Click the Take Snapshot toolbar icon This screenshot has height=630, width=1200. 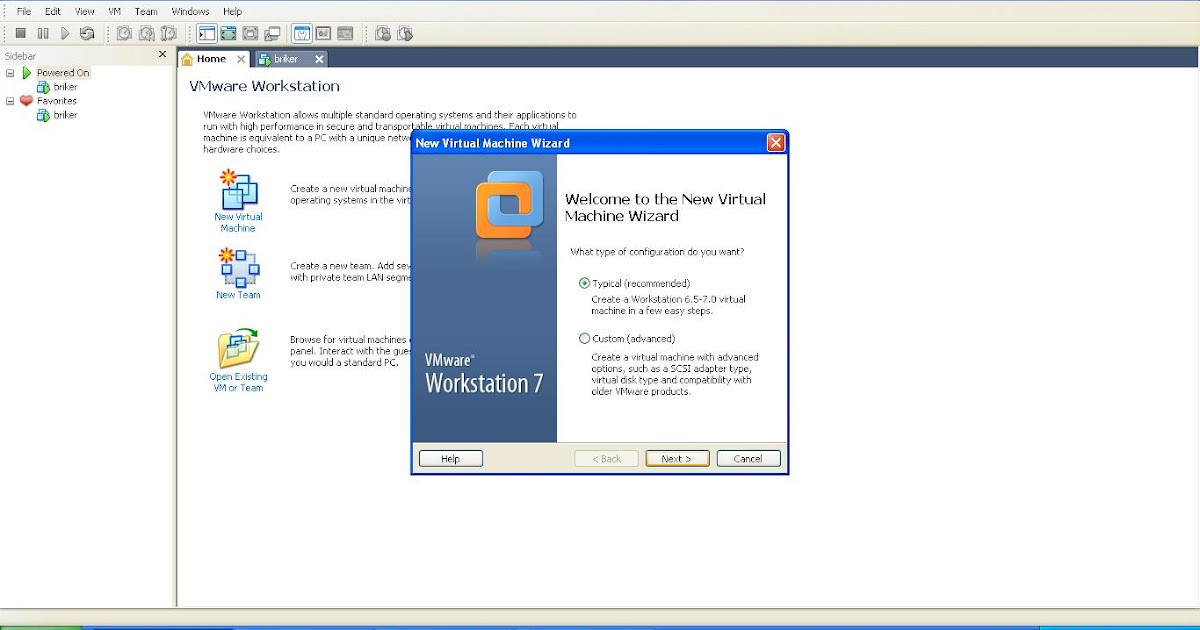click(124, 34)
